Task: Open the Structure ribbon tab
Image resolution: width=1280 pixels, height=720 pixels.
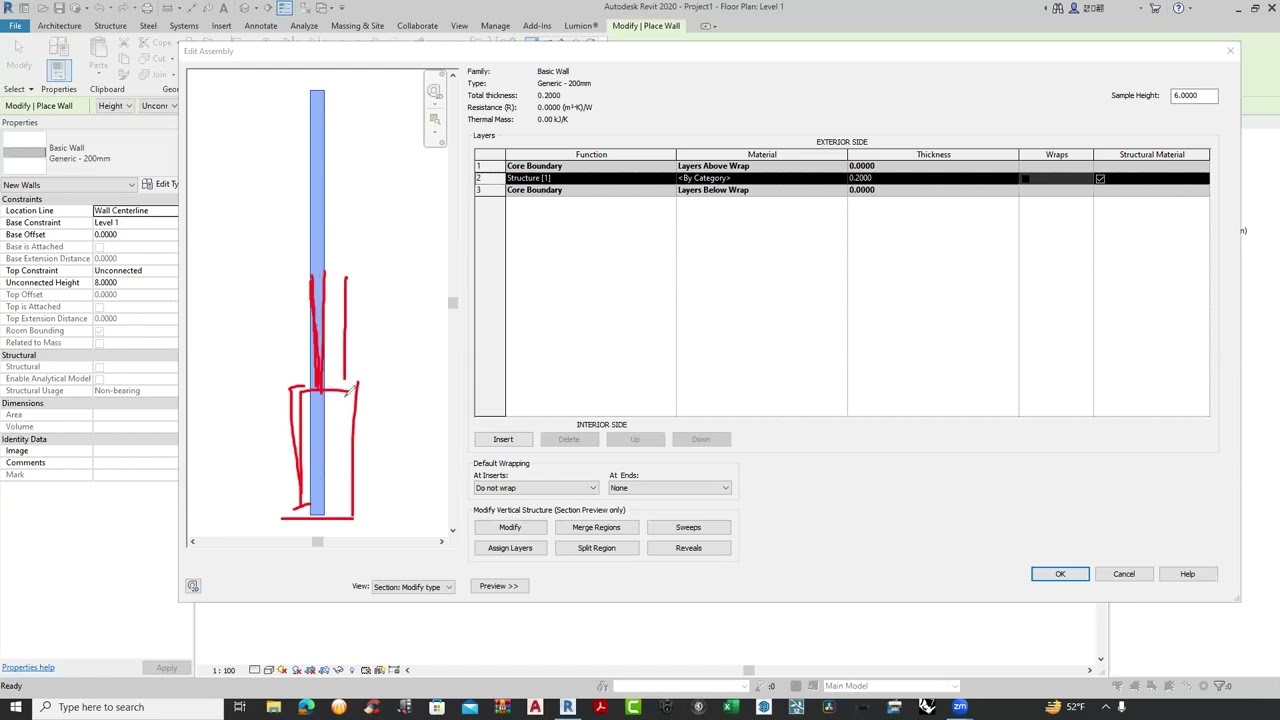Action: pos(110,26)
